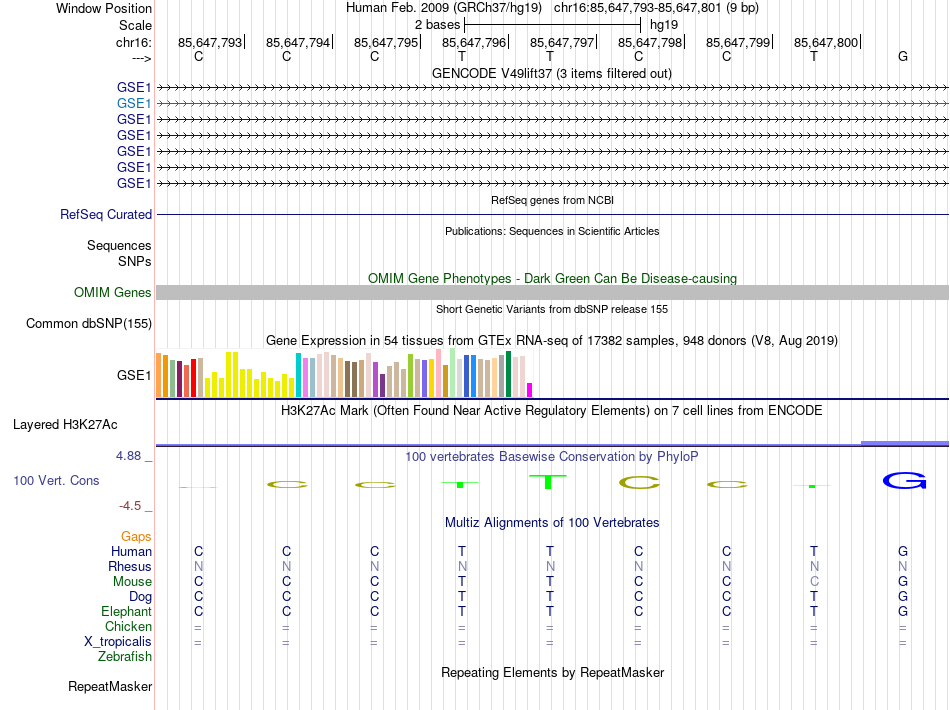
Task: Select the X_tropicalis alignment row label
Action: [x=119, y=642]
